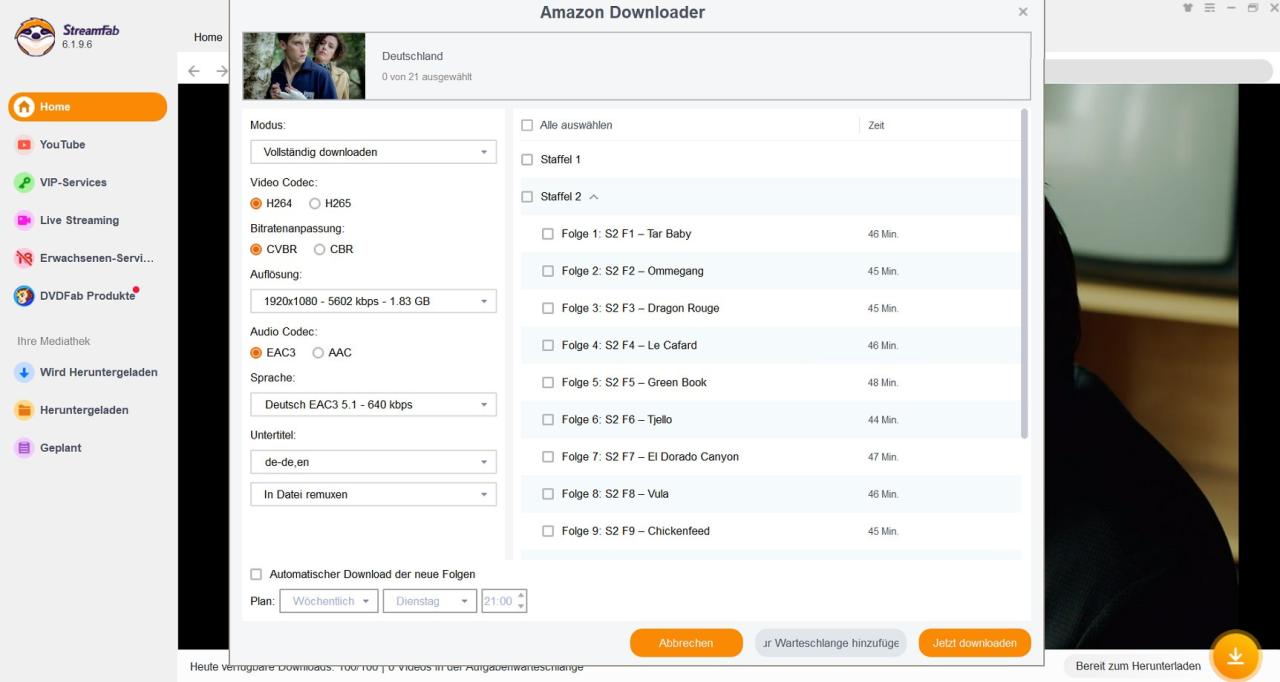
Task: Switch to the Home tab
Action: tap(208, 37)
